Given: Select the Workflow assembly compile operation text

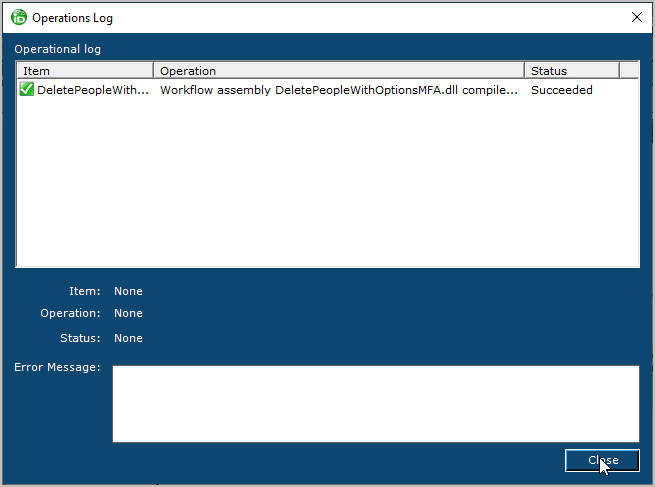Looking at the screenshot, I should [339, 90].
